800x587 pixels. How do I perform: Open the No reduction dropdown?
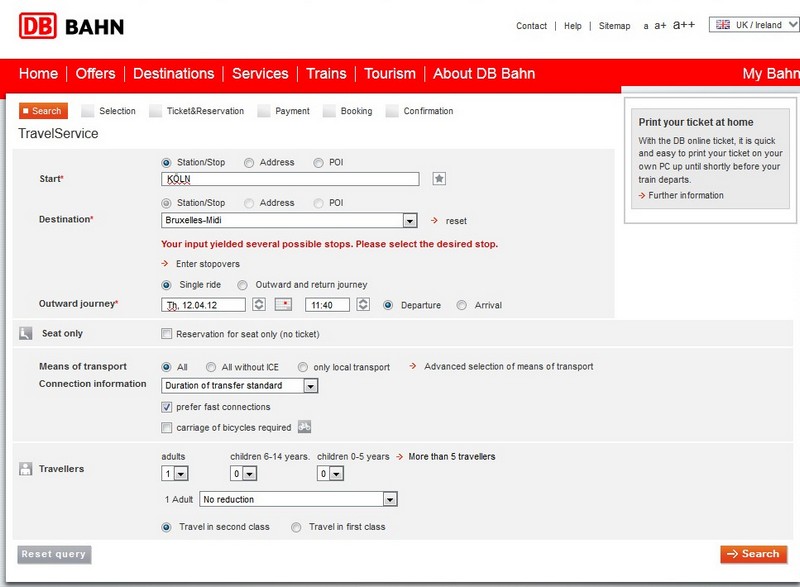pyautogui.click(x=298, y=499)
